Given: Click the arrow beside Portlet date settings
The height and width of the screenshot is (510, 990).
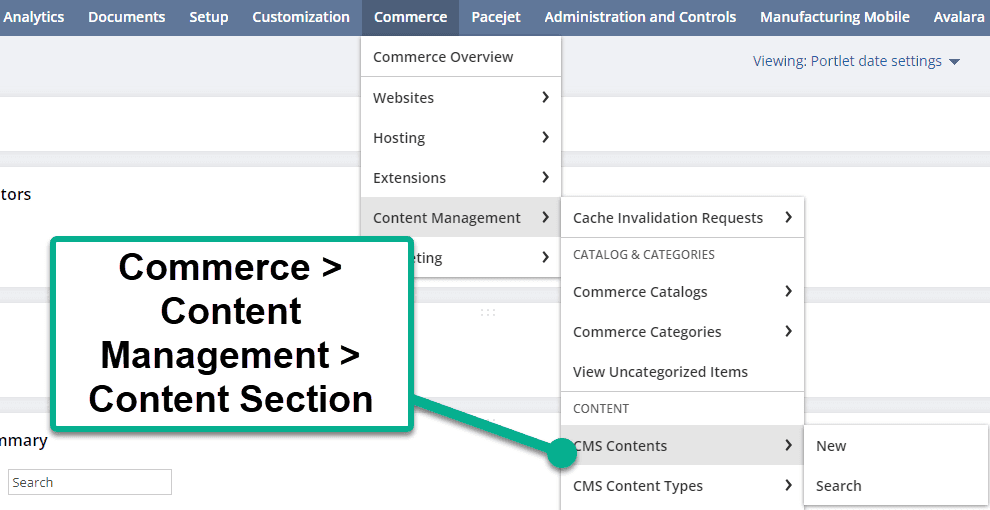Looking at the screenshot, I should (x=954, y=62).
